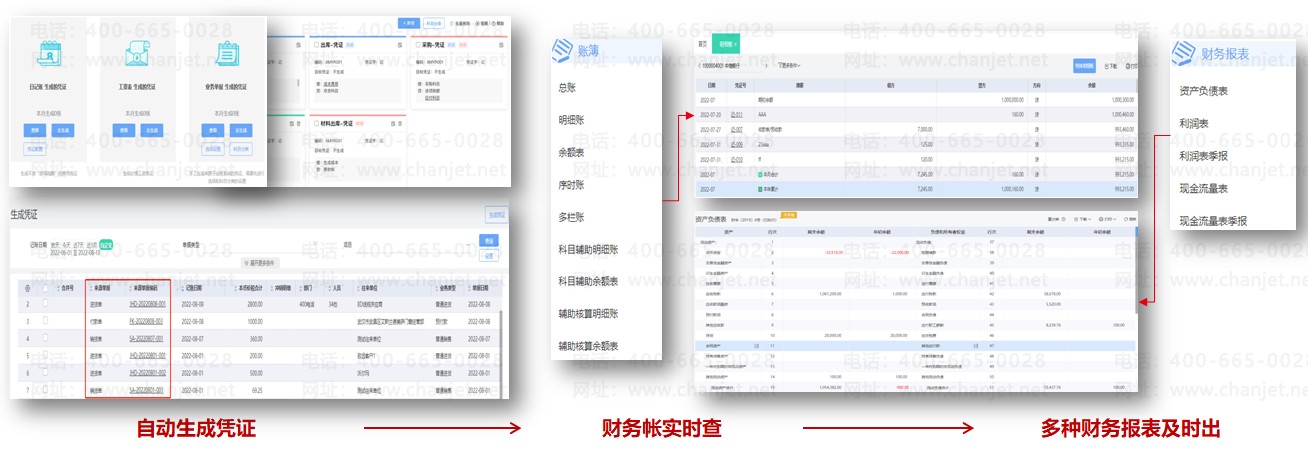Tick the 出库-凭证 template checkbox
This screenshot has width=1308, height=458.
tap(318, 44)
